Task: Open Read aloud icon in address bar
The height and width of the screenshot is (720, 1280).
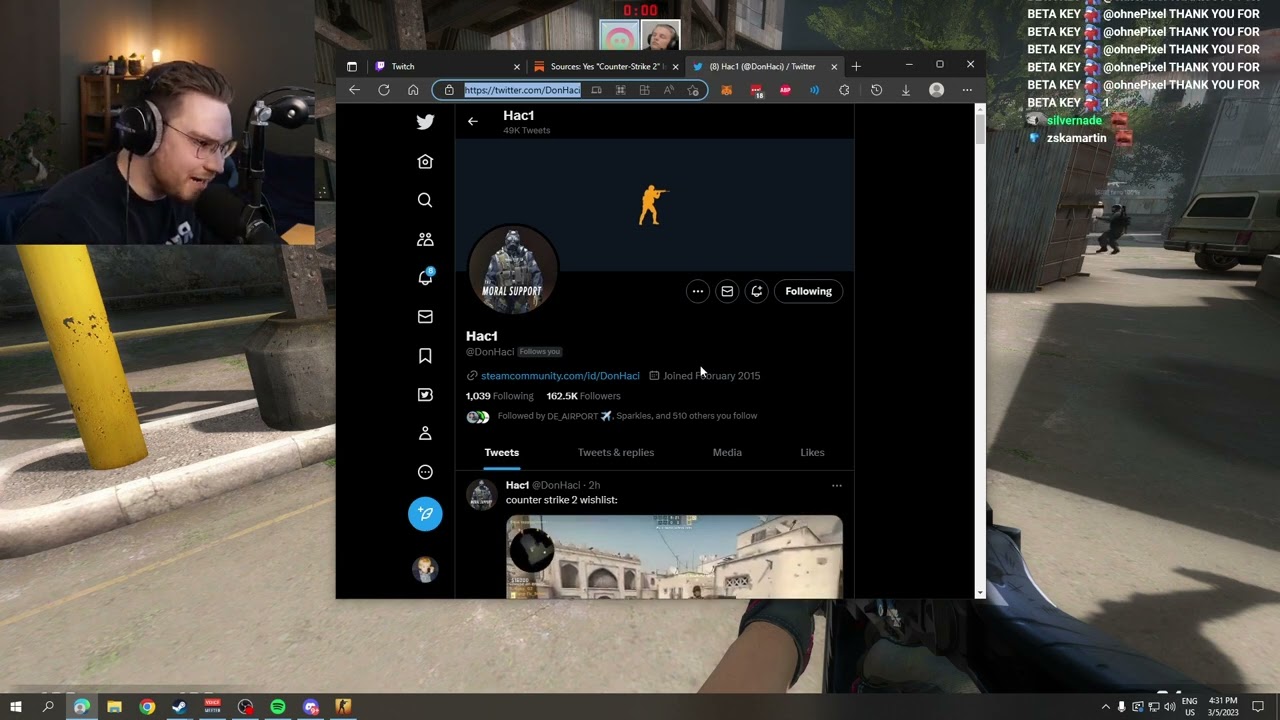Action: coord(669,90)
